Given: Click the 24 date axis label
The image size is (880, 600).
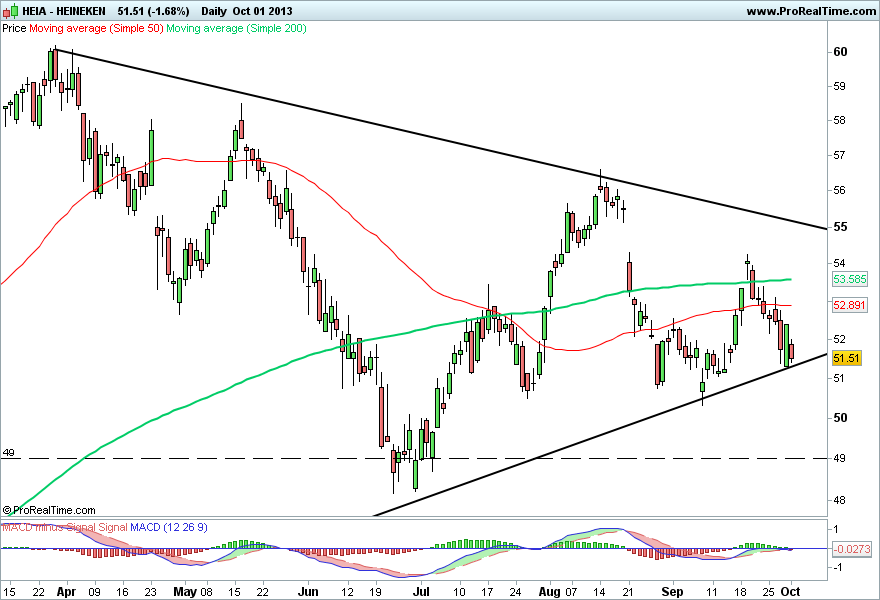Looking at the screenshot, I should click(x=516, y=592).
